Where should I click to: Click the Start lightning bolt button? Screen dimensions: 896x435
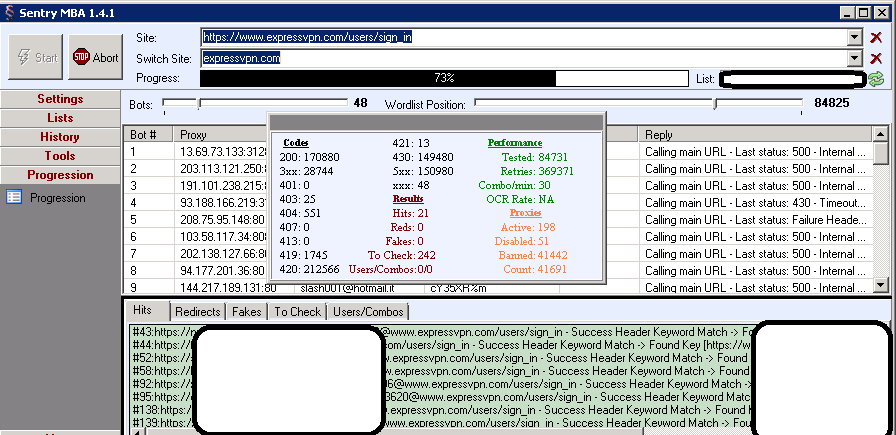36,57
